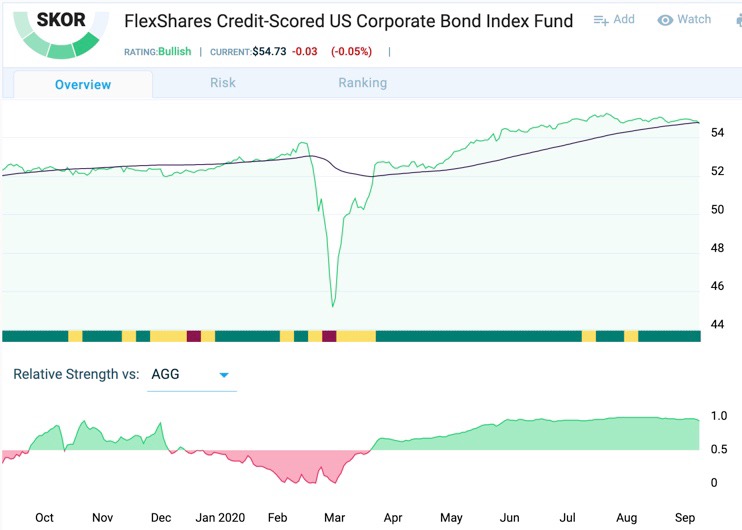
Task: Open the Overview tab
Action: [83, 84]
